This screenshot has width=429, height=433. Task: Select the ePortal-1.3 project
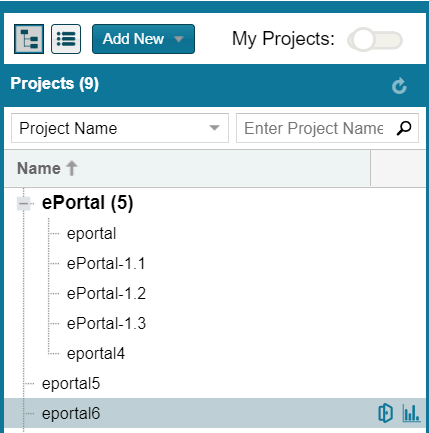click(106, 324)
